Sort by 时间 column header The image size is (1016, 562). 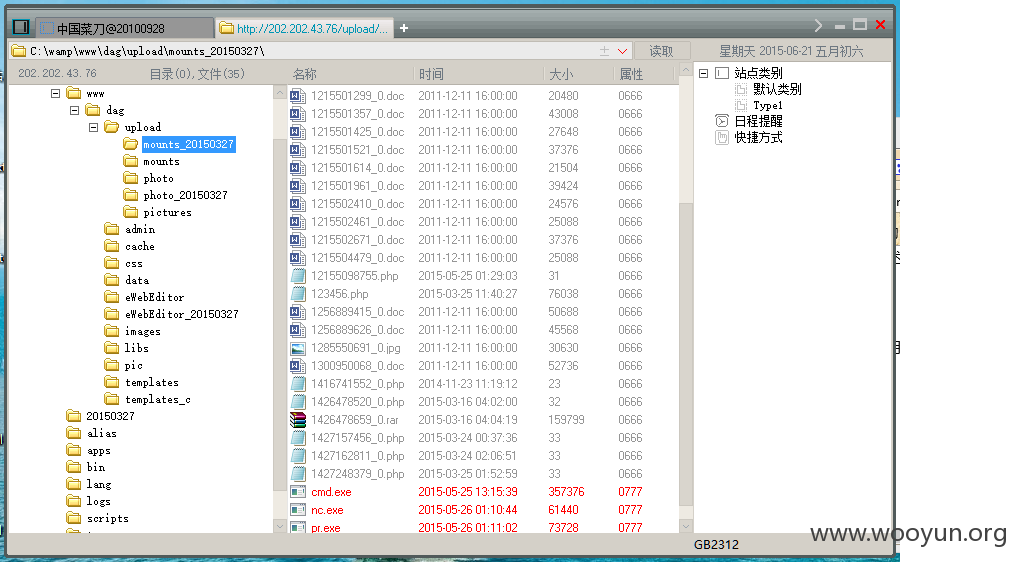(431, 75)
